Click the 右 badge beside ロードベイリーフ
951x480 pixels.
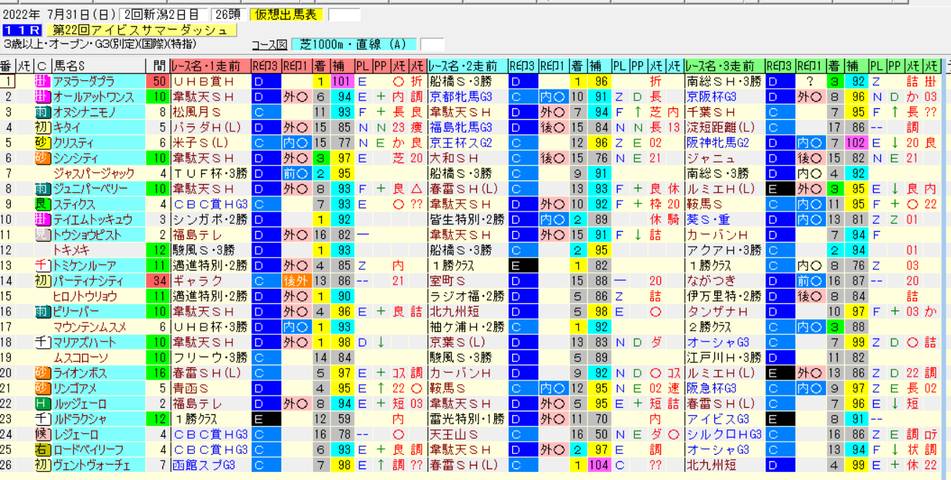point(41,449)
